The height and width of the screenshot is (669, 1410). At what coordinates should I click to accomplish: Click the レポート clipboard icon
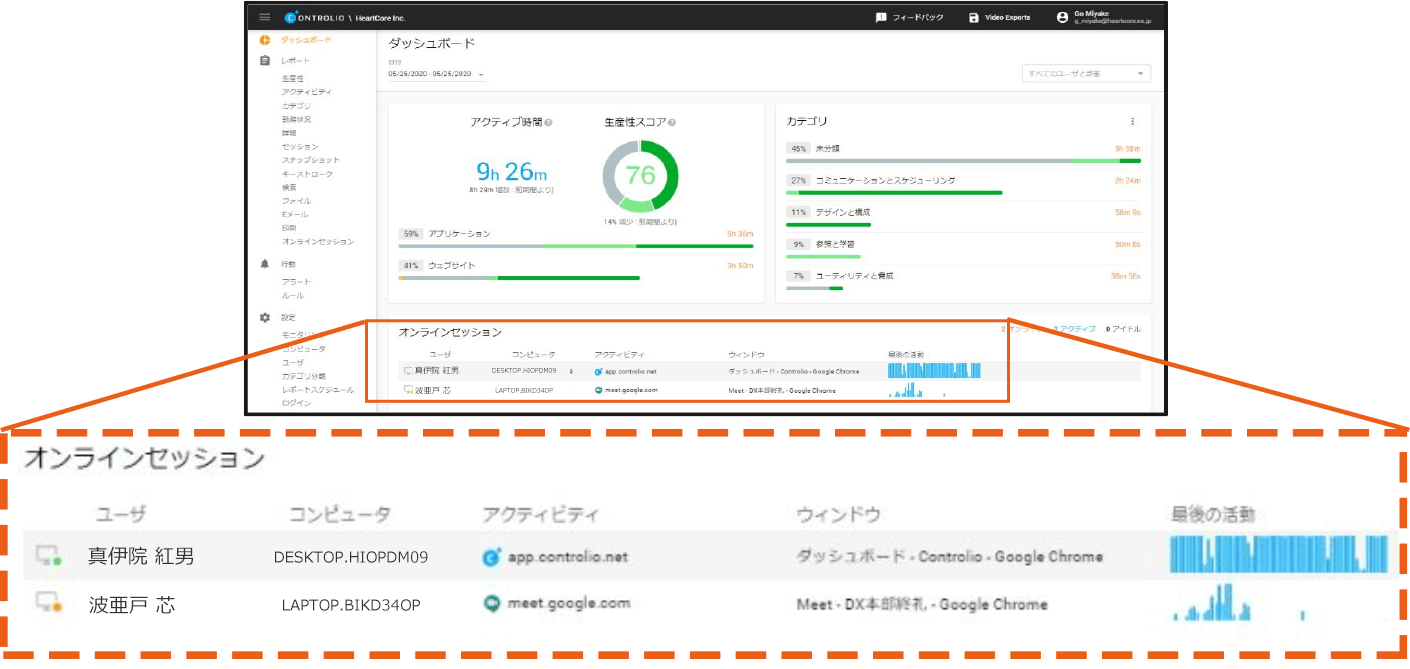pyautogui.click(x=265, y=61)
